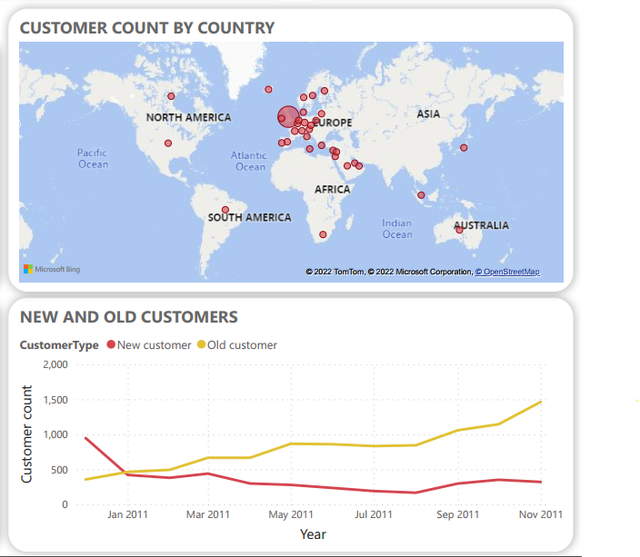
Task: Select the Singapore customer bubble
Action: [421, 195]
